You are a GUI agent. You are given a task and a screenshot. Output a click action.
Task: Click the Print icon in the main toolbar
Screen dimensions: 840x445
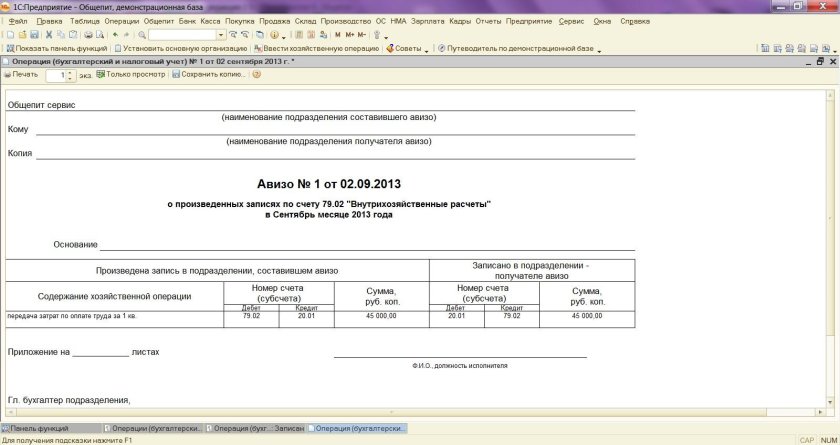click(x=88, y=35)
